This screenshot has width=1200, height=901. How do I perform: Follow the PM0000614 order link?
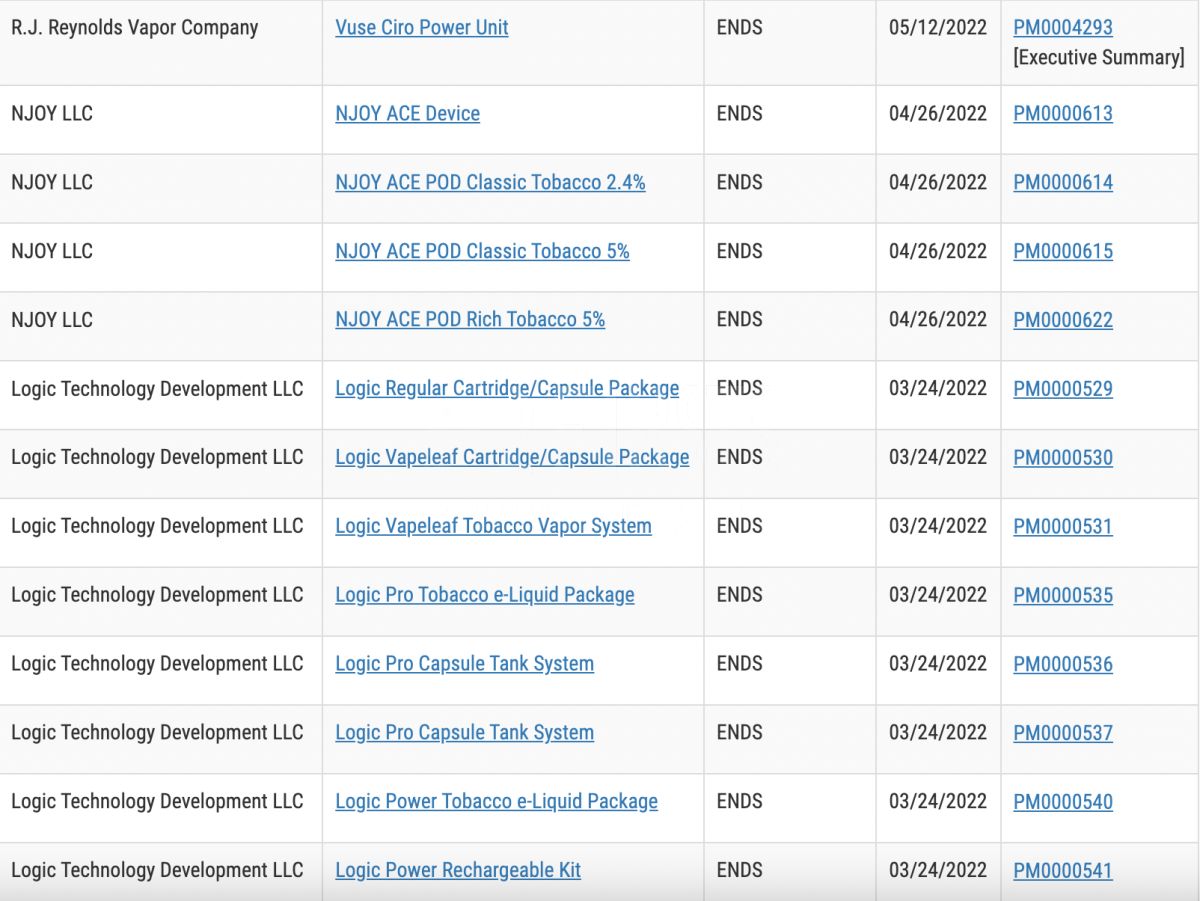pyautogui.click(x=1063, y=183)
